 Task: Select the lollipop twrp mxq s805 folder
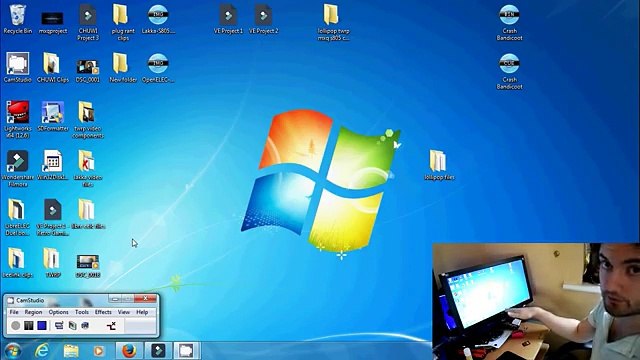pyautogui.click(x=333, y=22)
